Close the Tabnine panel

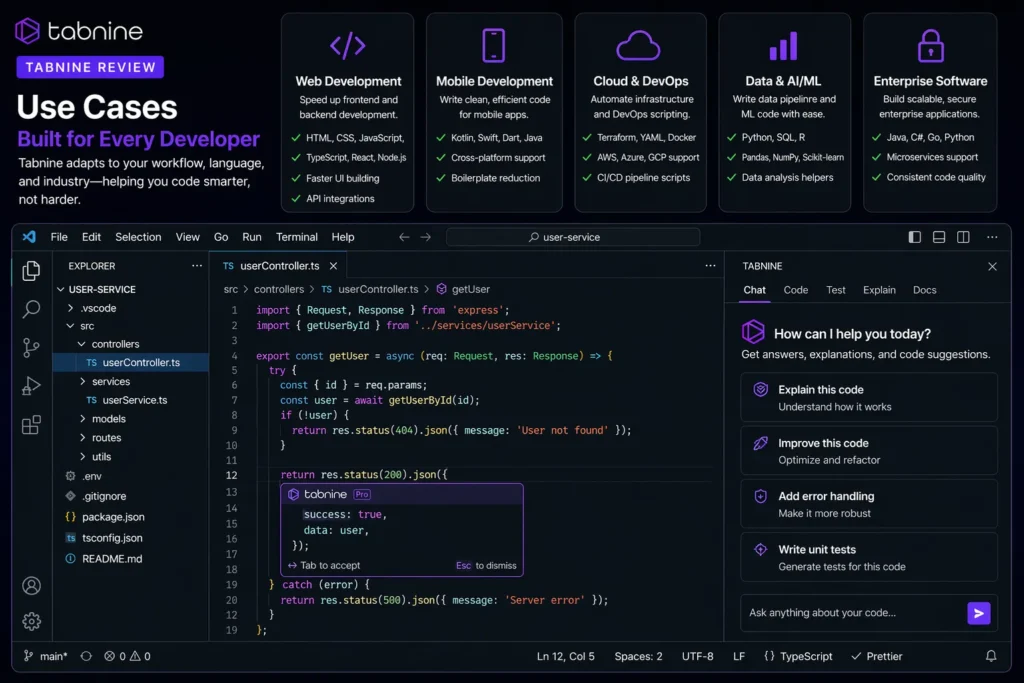(x=992, y=266)
